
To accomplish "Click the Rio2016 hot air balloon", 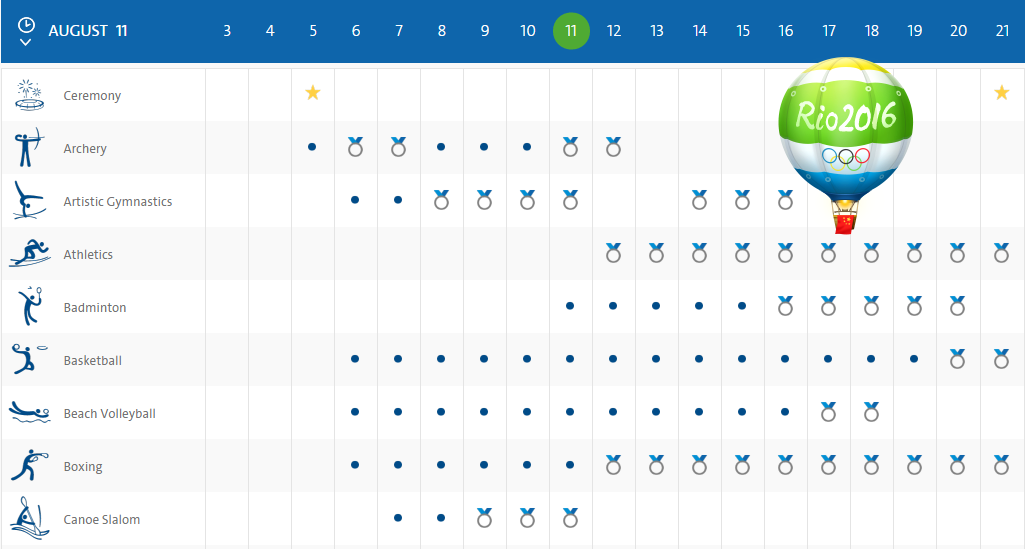I will pos(845,145).
